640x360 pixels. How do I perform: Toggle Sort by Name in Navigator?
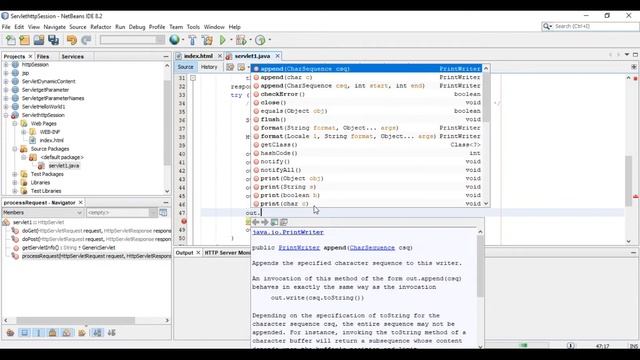point(97,333)
